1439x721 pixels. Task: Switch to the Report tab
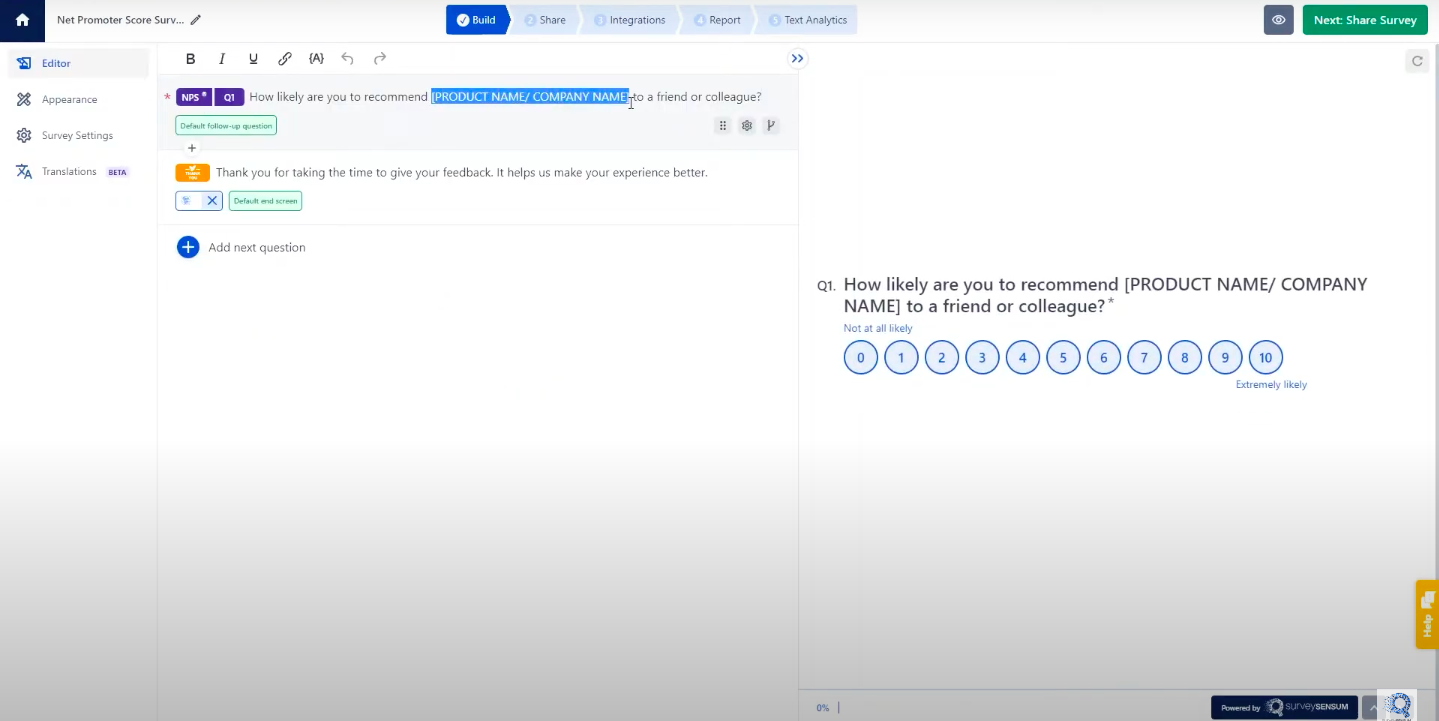717,20
